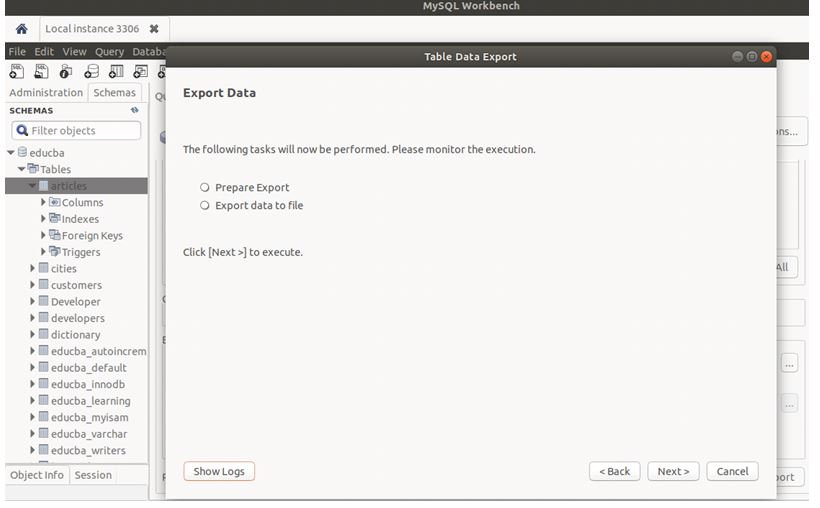The height and width of the screenshot is (508, 820).
Task: Click the schemas refresh icon
Action: point(135,110)
